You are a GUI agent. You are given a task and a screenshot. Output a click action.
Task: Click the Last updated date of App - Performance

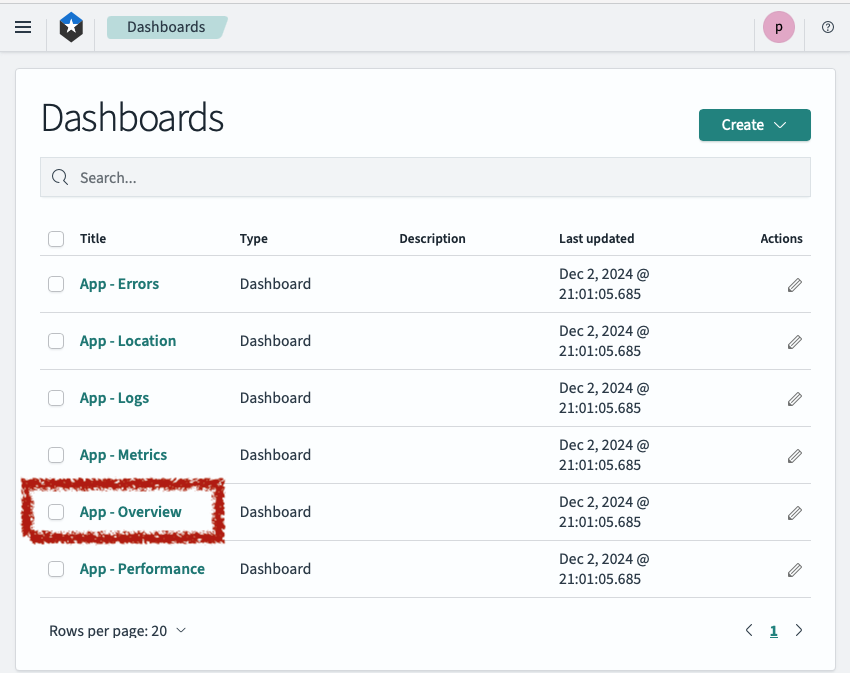pyautogui.click(x=604, y=569)
